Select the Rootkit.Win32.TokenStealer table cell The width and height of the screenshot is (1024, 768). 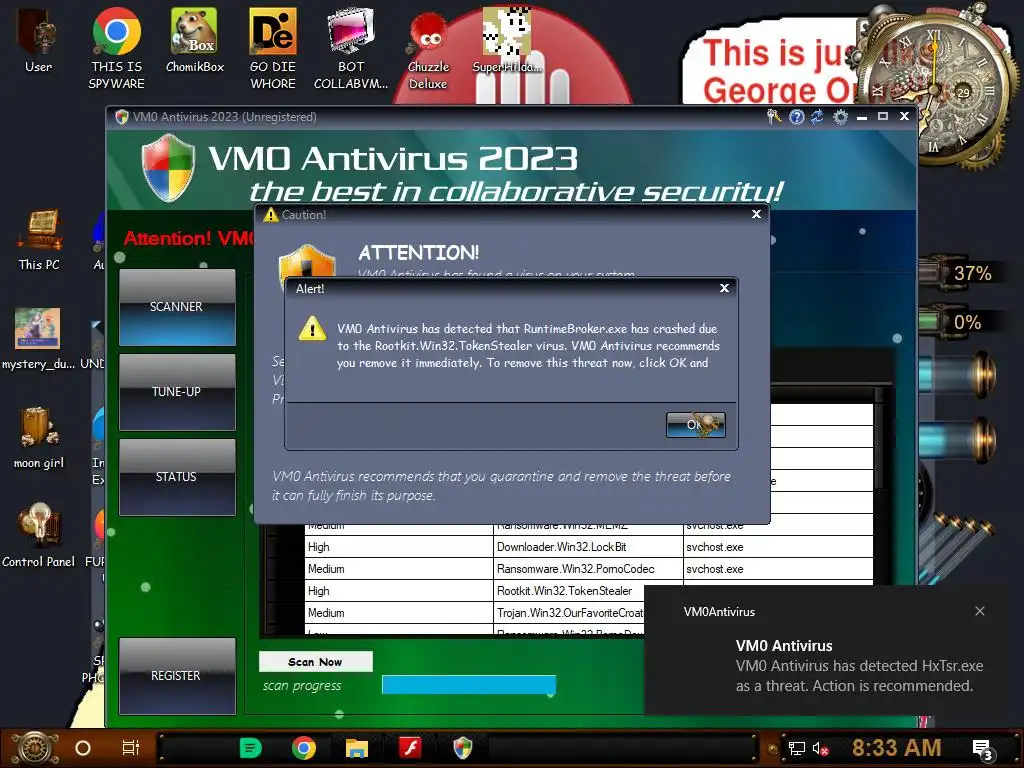coord(569,591)
